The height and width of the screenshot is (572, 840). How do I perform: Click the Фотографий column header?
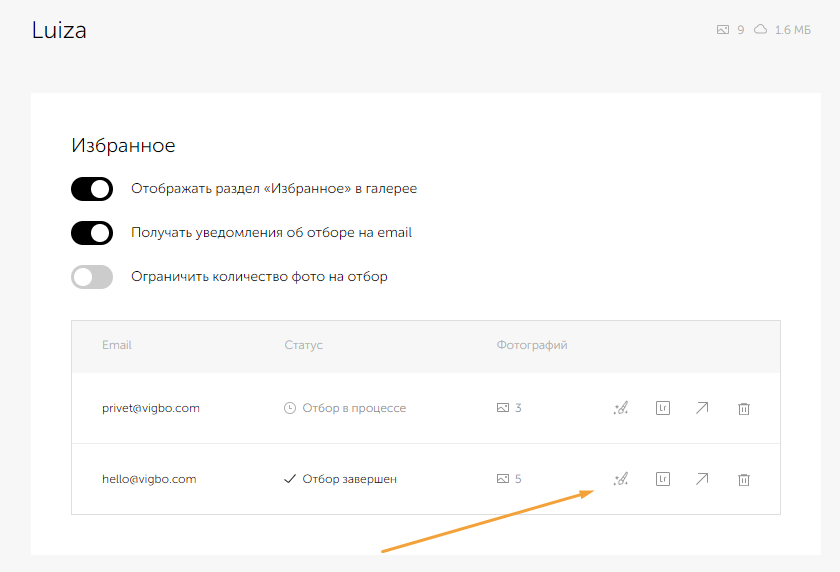coord(532,345)
